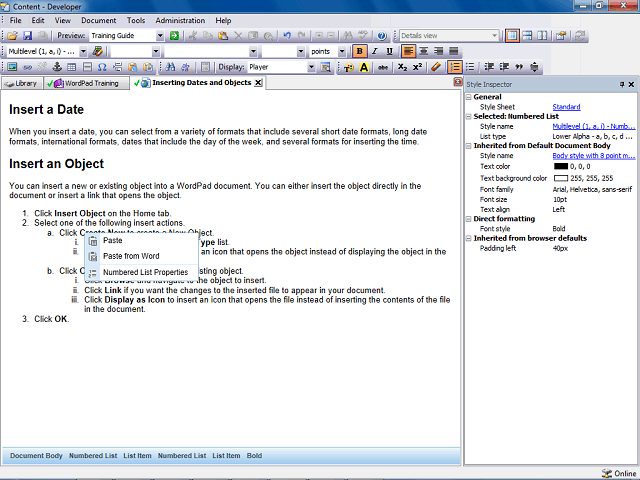The width and height of the screenshot is (640, 480).
Task: Apply superscript formatting
Action: pos(417,67)
